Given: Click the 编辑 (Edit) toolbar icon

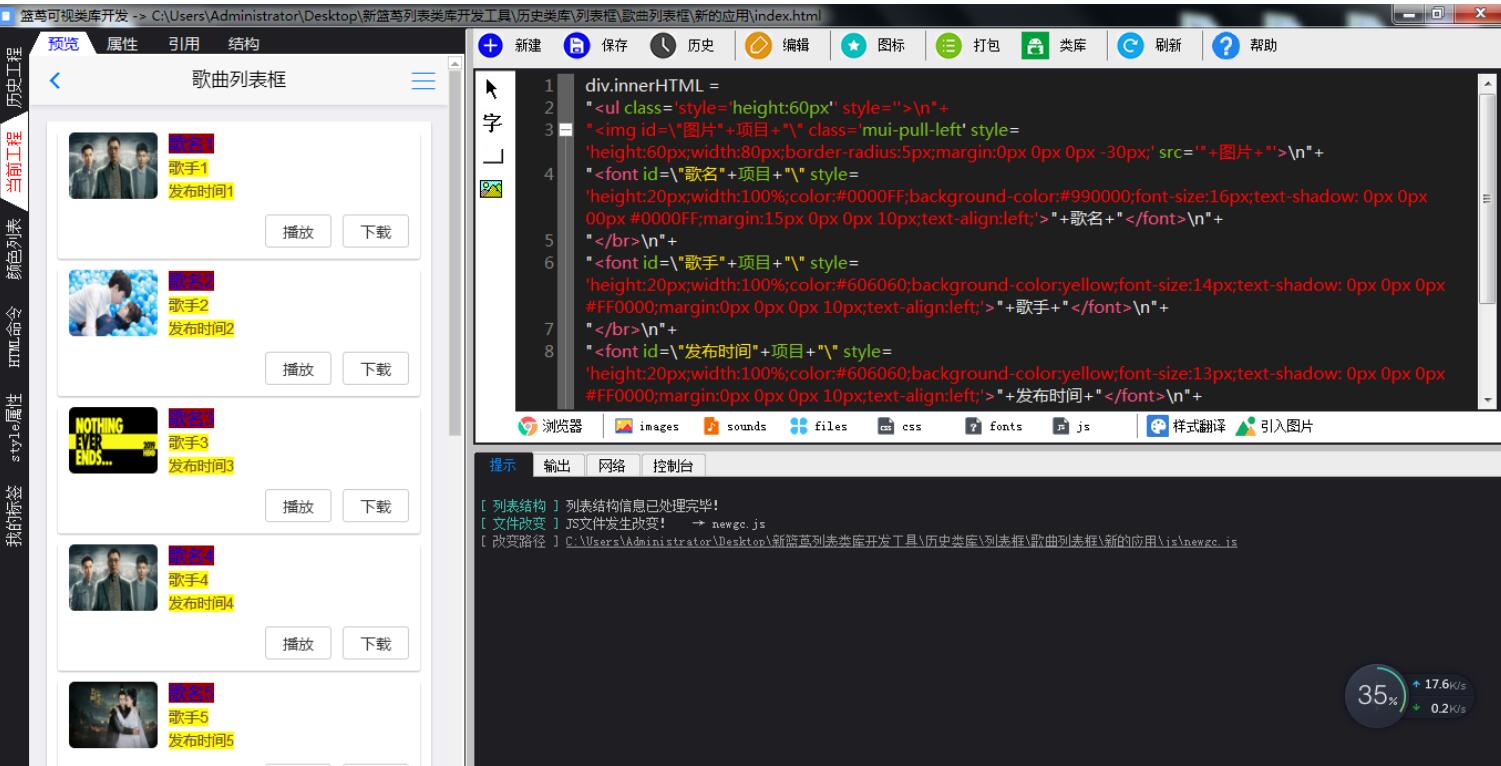Looking at the screenshot, I should pyautogui.click(x=757, y=46).
